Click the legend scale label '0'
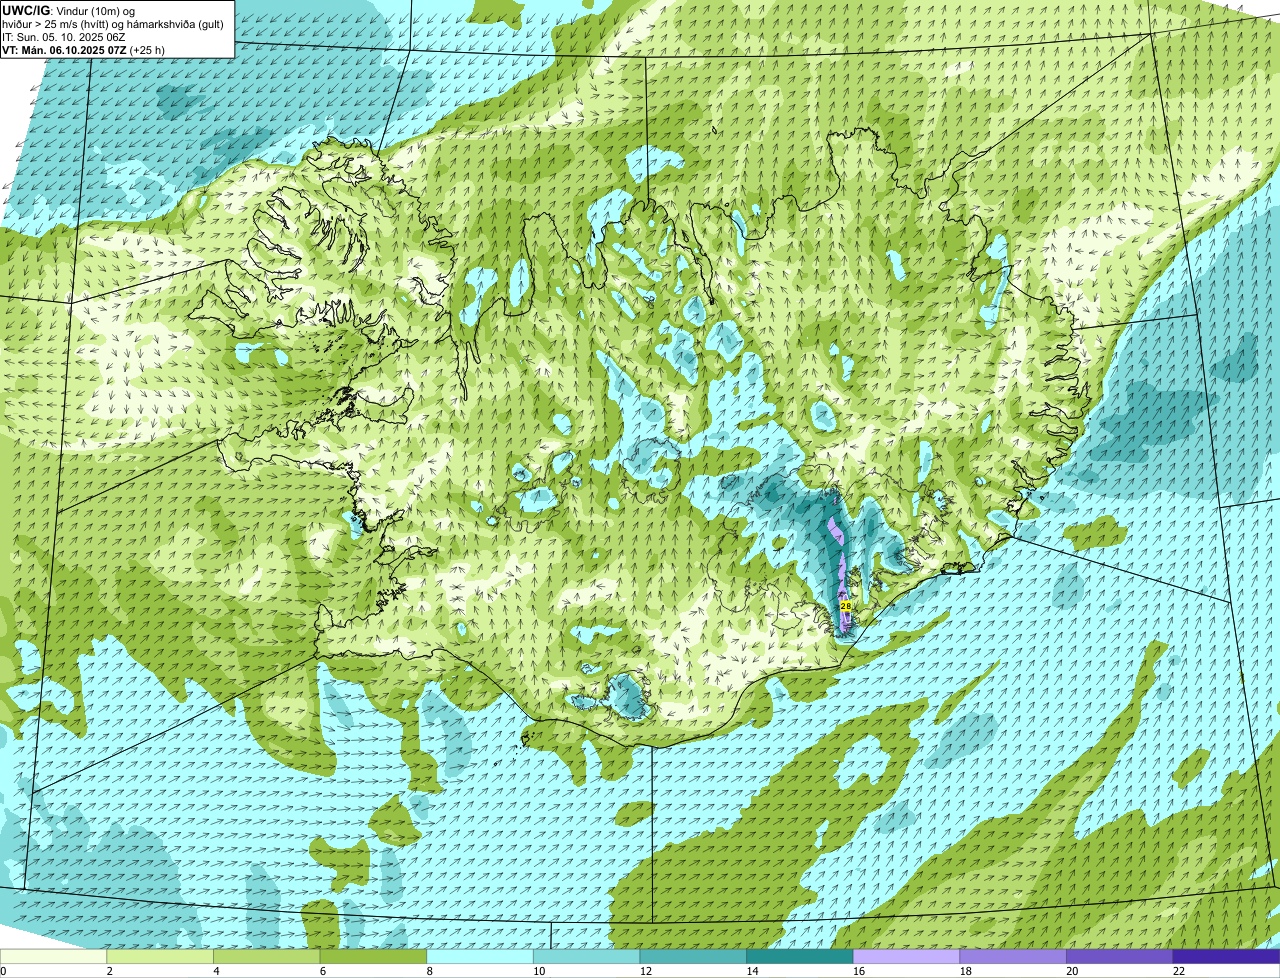The image size is (1280, 978). pyautogui.click(x=3, y=971)
